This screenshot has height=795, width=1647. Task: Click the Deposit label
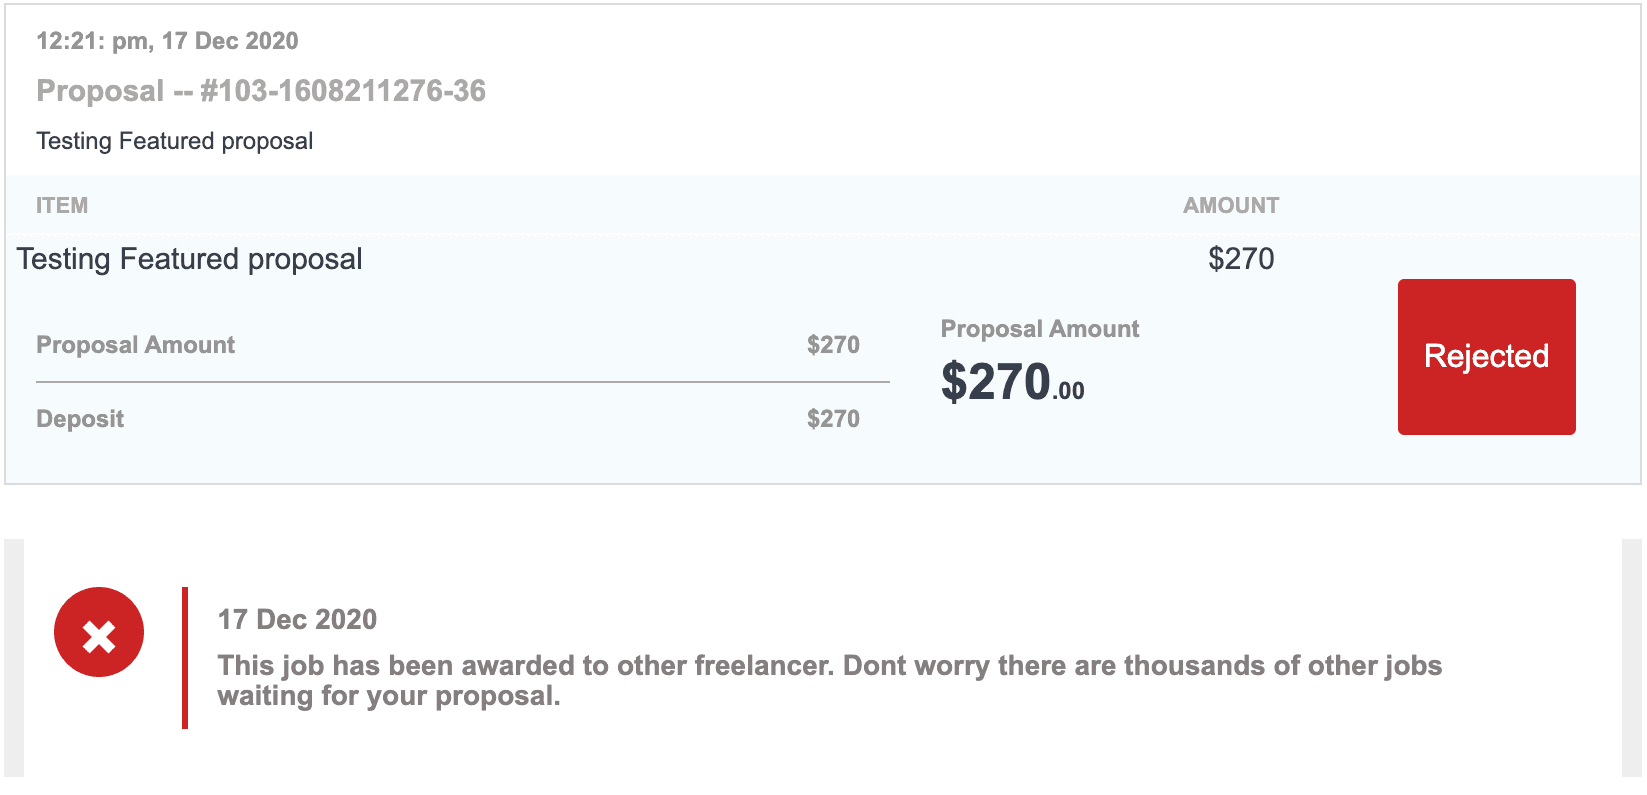[x=80, y=419]
